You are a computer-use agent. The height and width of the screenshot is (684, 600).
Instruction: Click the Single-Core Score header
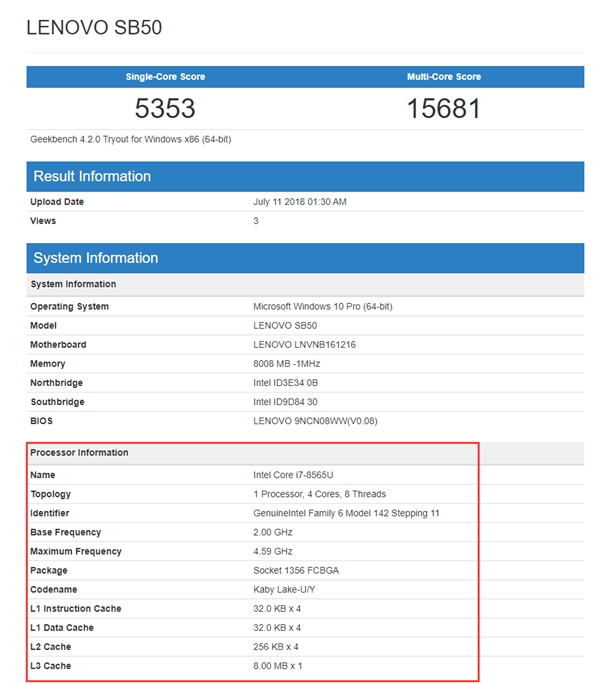click(165, 77)
